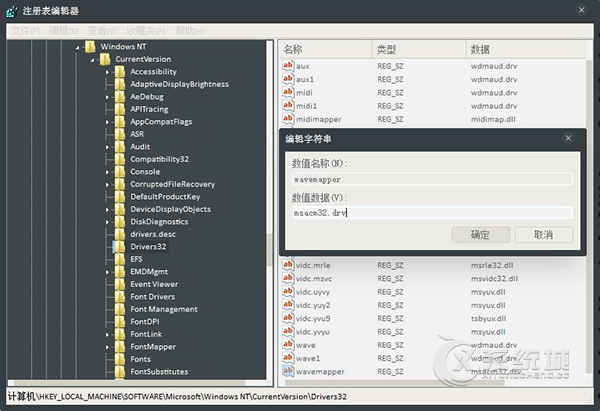This screenshot has width=600, height=411.
Task: Click the Fonts folder icon
Action: 120,359
